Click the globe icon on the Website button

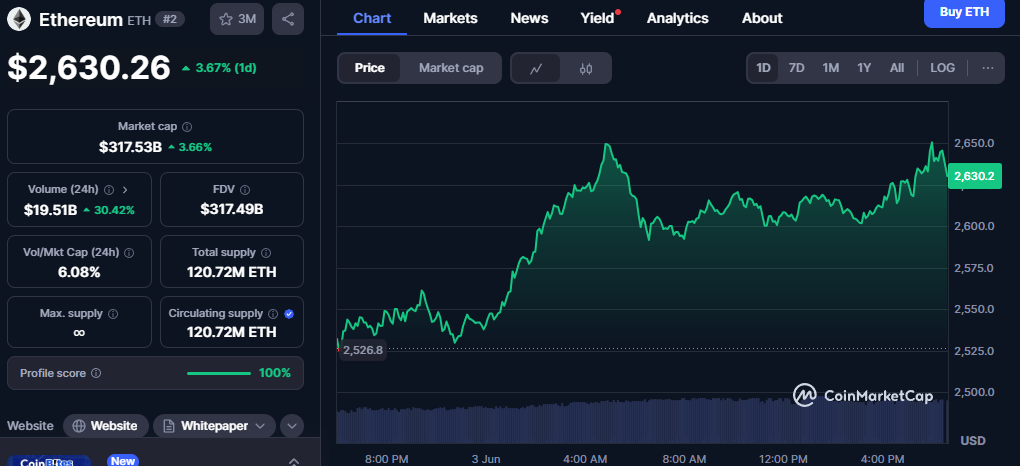coord(79,426)
